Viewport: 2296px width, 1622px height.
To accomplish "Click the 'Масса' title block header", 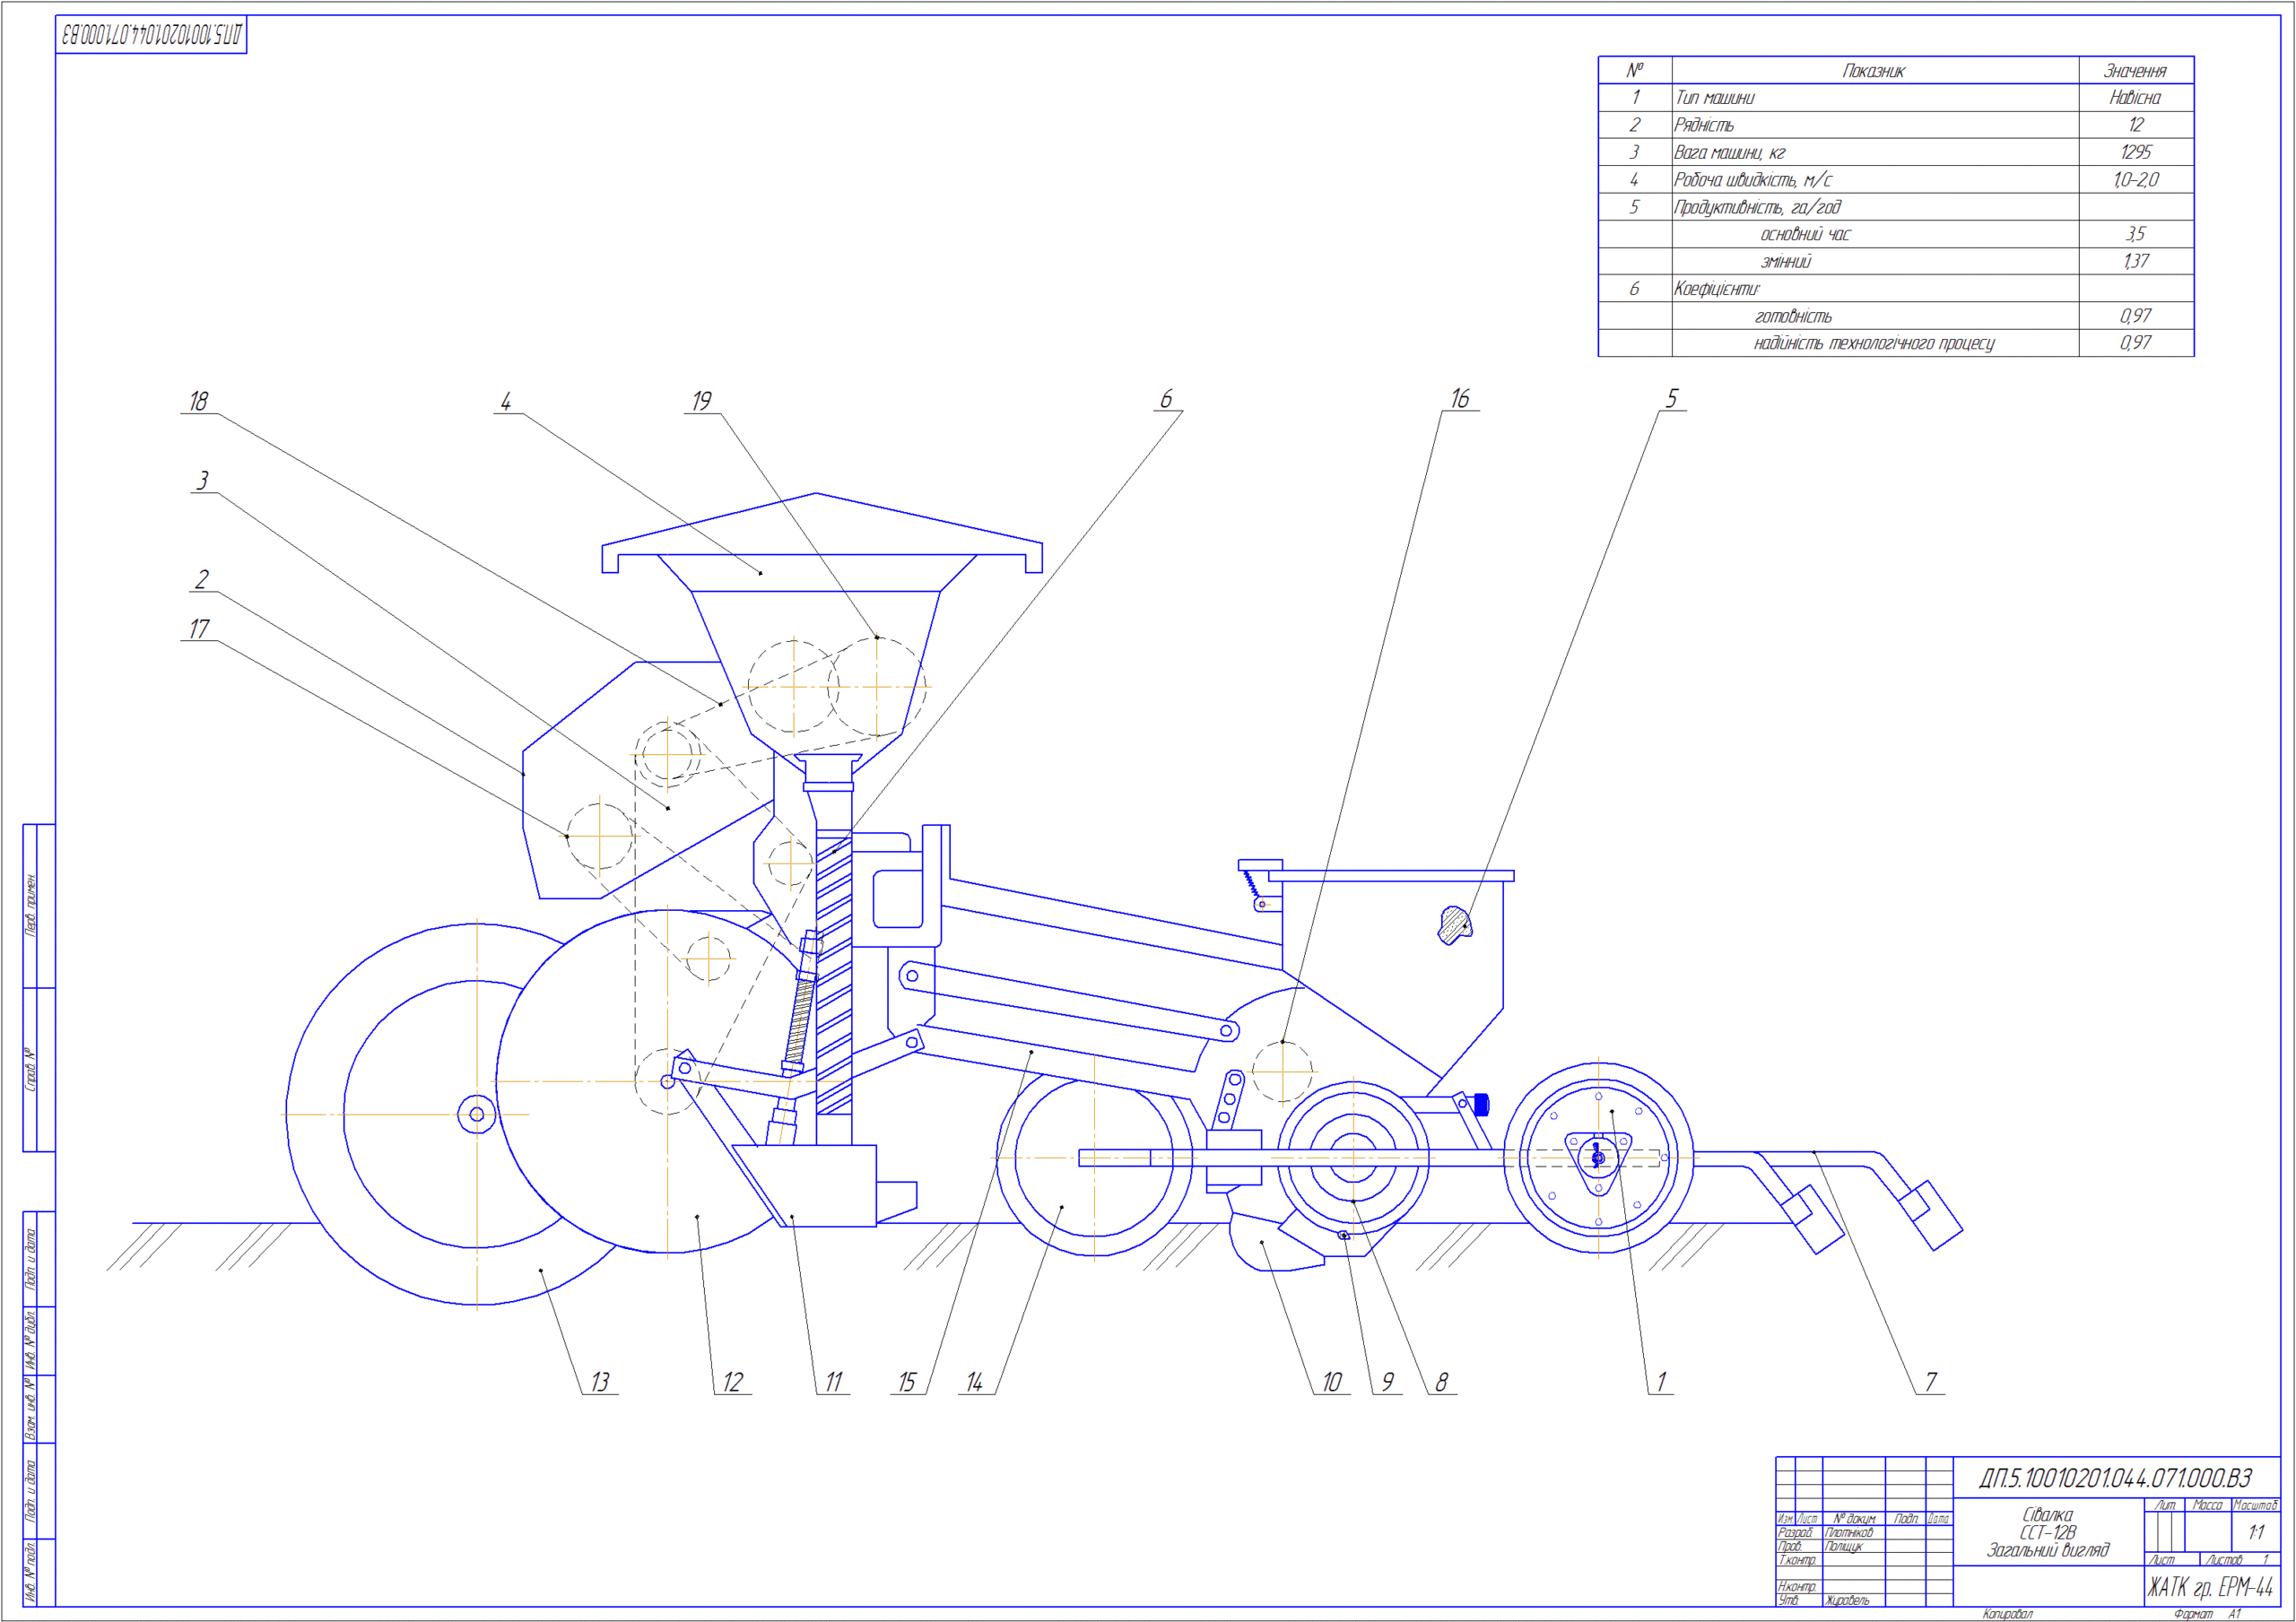I will [x=2207, y=1505].
